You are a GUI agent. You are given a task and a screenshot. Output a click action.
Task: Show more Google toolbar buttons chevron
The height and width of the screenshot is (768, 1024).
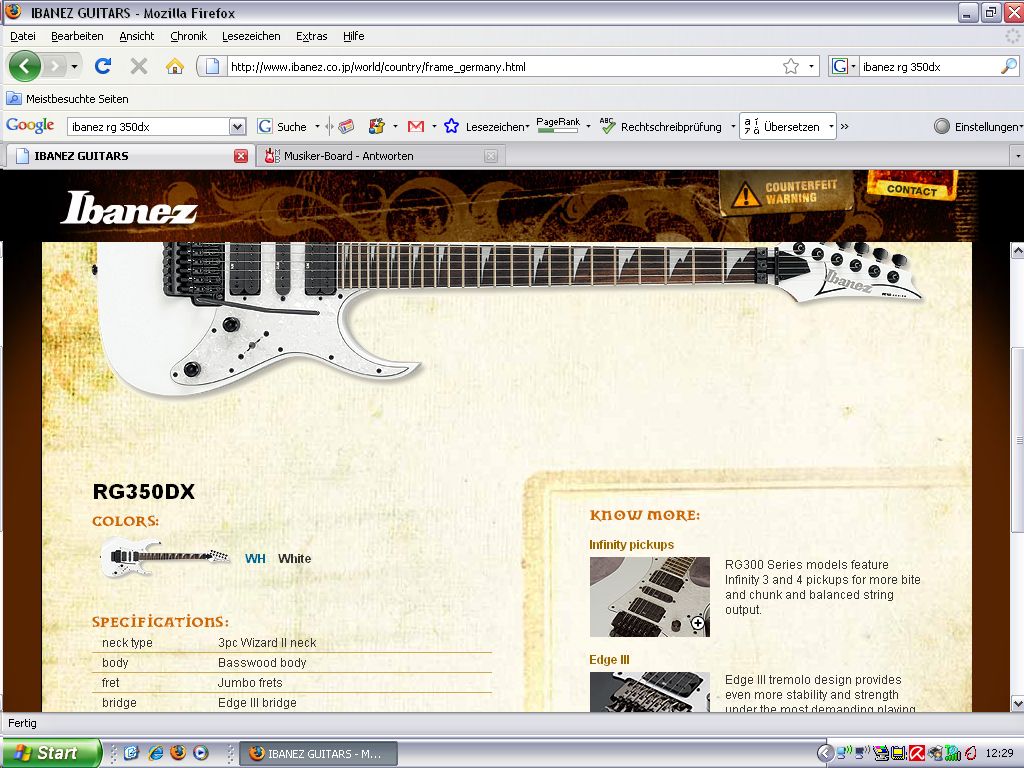[845, 127]
